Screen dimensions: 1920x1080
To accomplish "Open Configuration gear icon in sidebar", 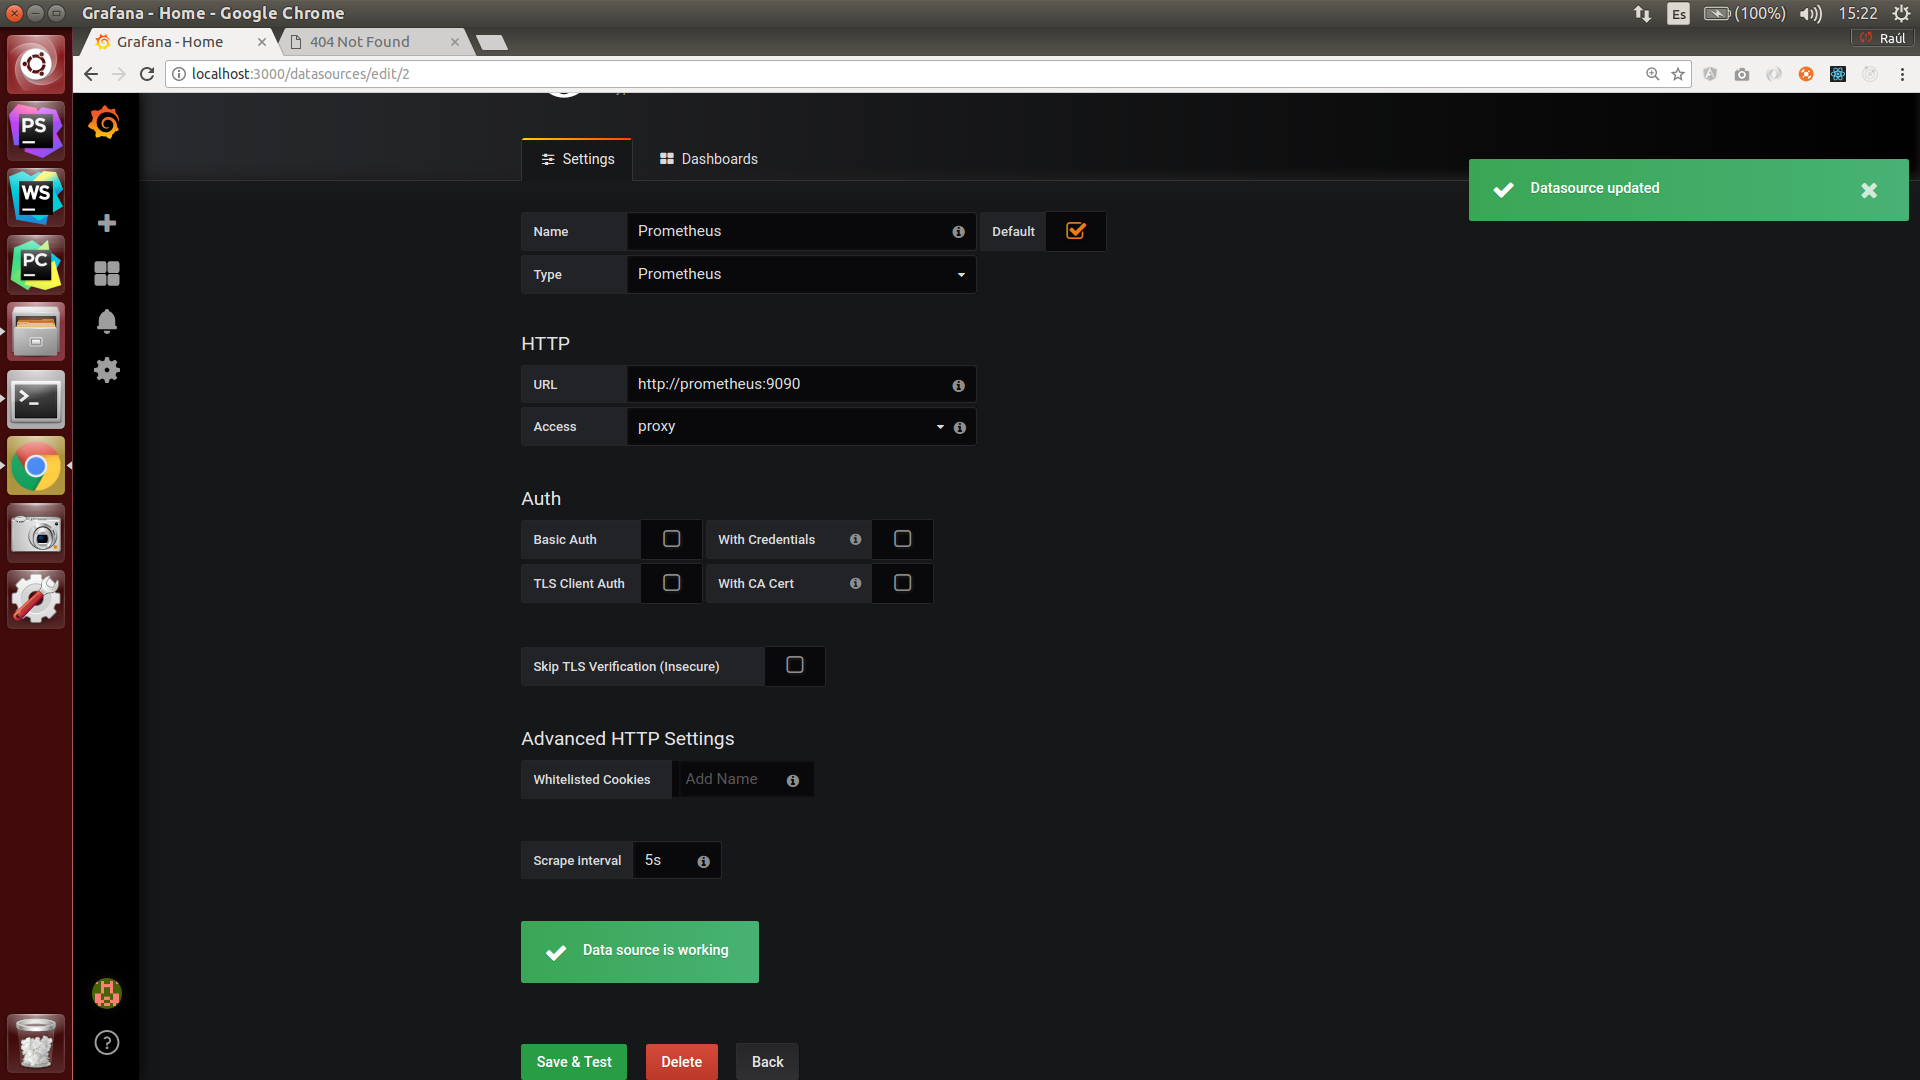I will pos(107,370).
